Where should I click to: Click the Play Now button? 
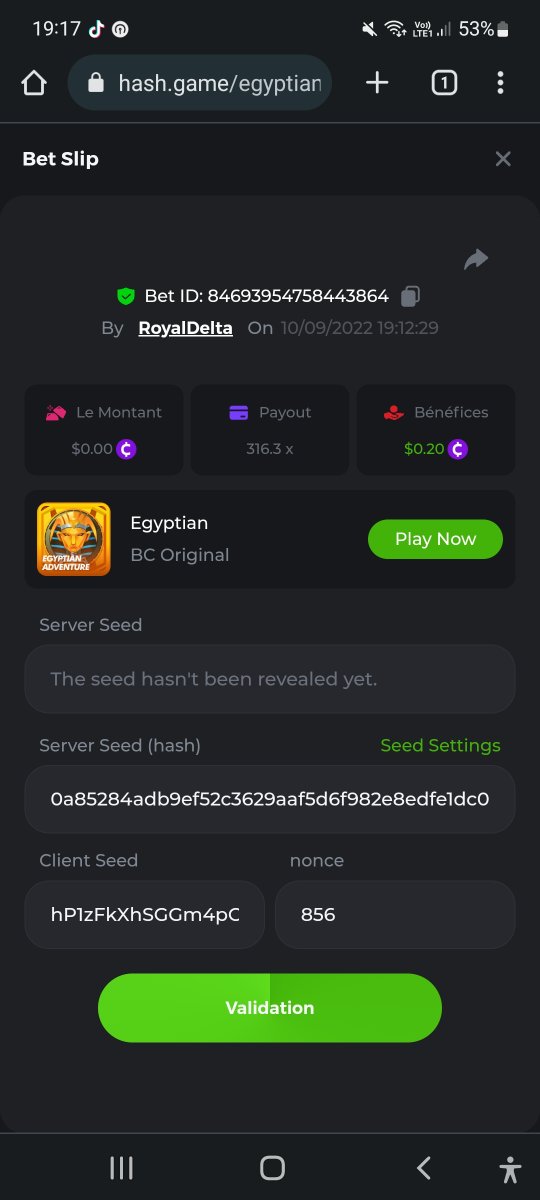[x=435, y=539]
